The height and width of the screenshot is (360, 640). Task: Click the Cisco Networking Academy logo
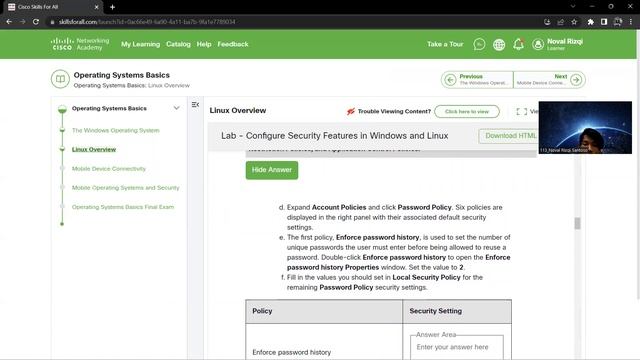coord(80,44)
